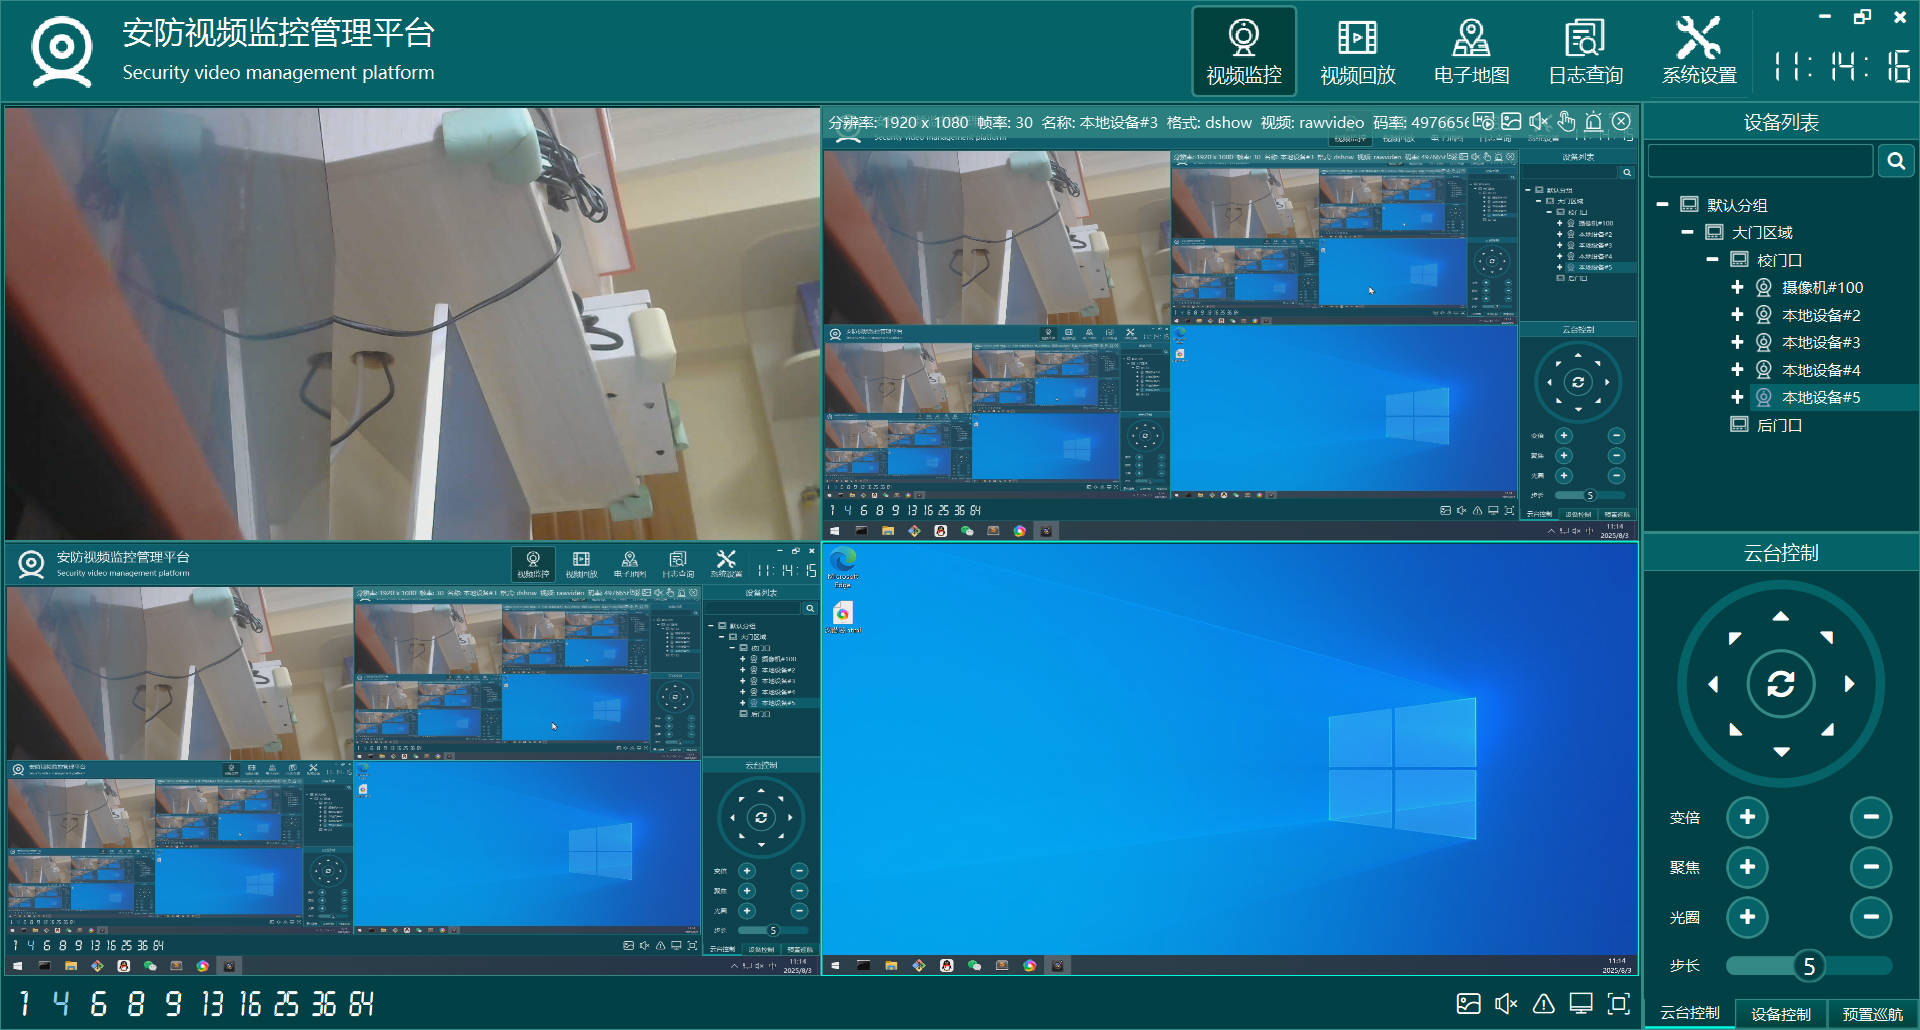Switch to the 预置巡航 tab
1920x1030 pixels.
click(x=1873, y=1013)
